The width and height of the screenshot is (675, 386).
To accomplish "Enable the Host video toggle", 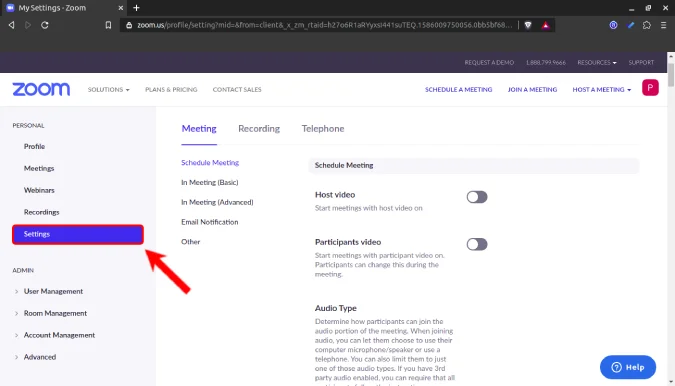I will (x=477, y=197).
